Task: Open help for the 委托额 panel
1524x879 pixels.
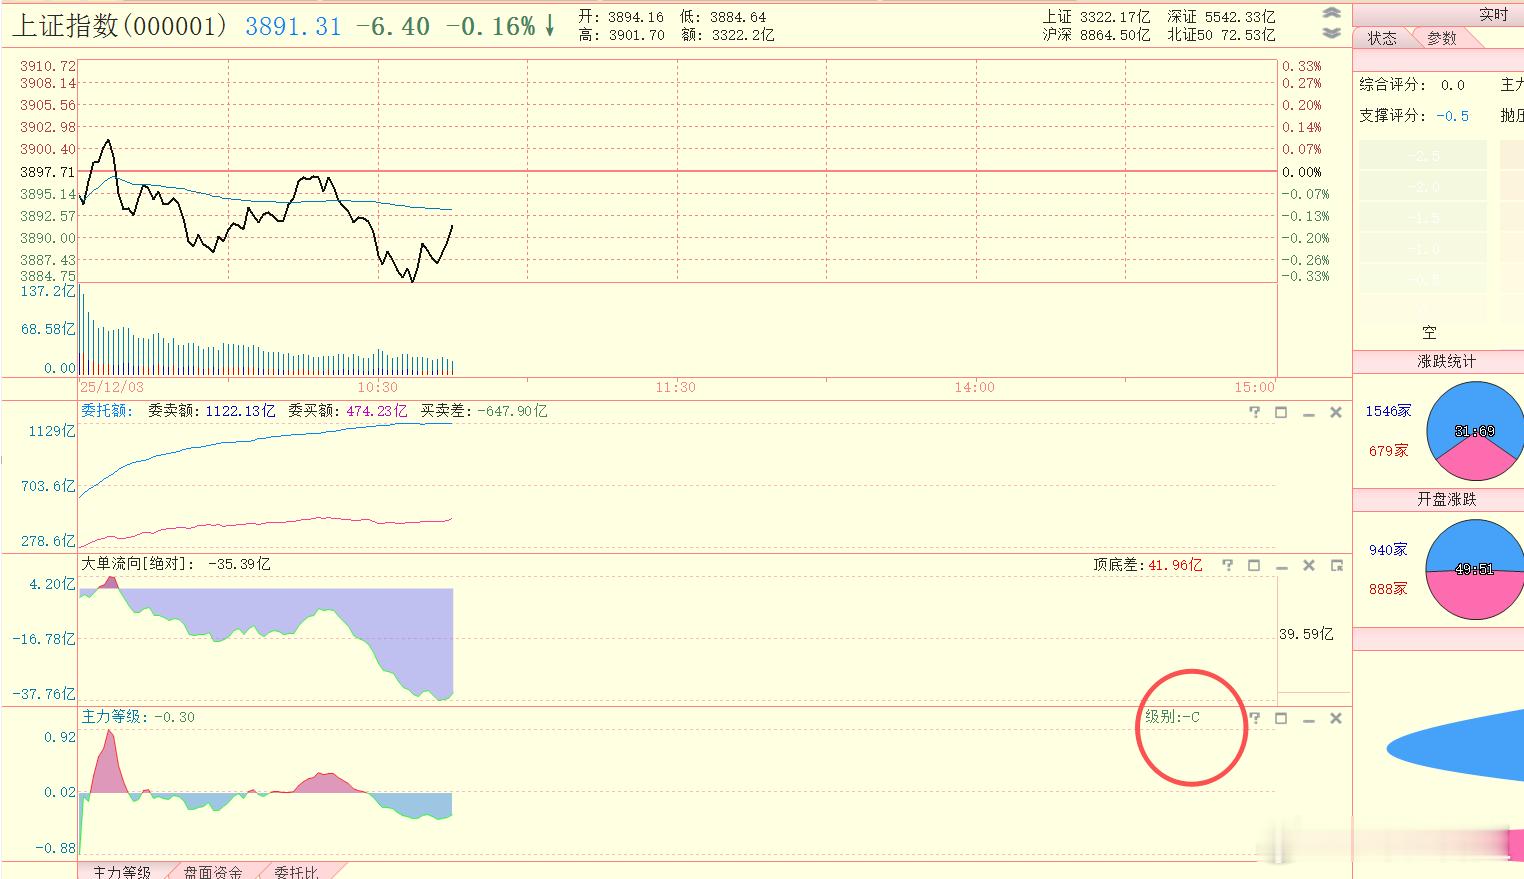Action: coord(1255,412)
